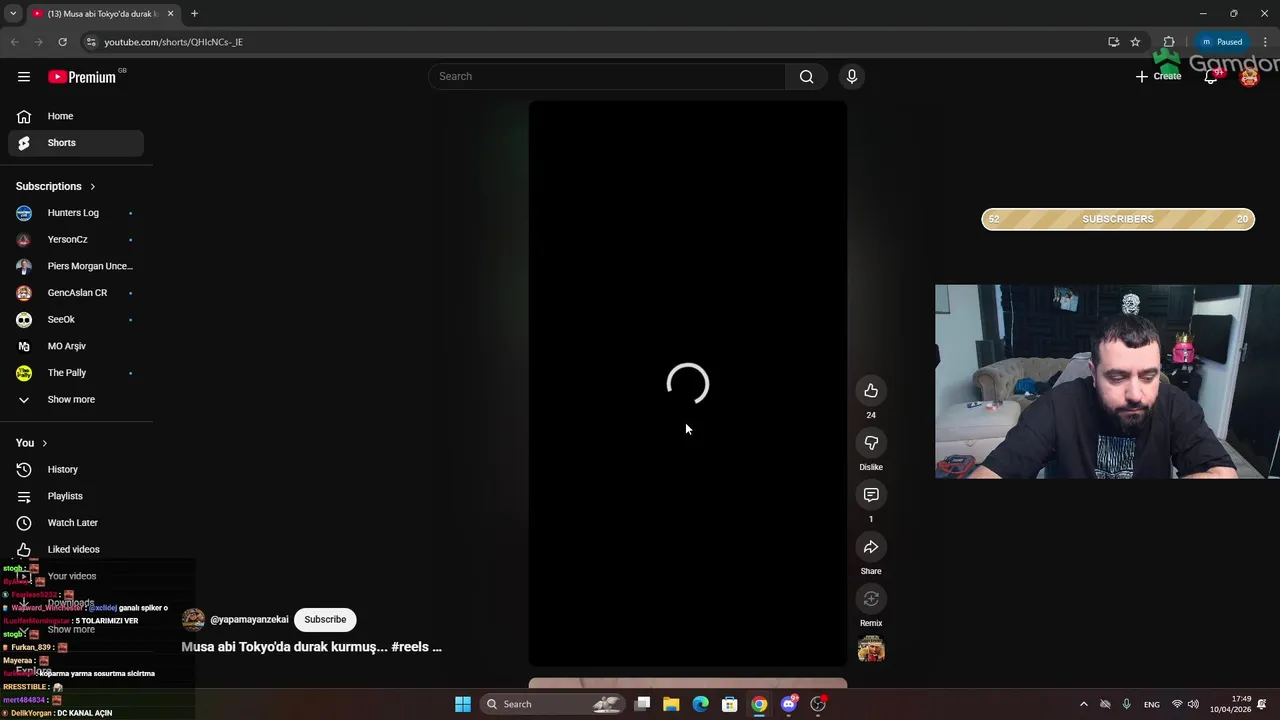The height and width of the screenshot is (720, 1280).
Task: Open Playlists in the sidebar
Action: 76,496
